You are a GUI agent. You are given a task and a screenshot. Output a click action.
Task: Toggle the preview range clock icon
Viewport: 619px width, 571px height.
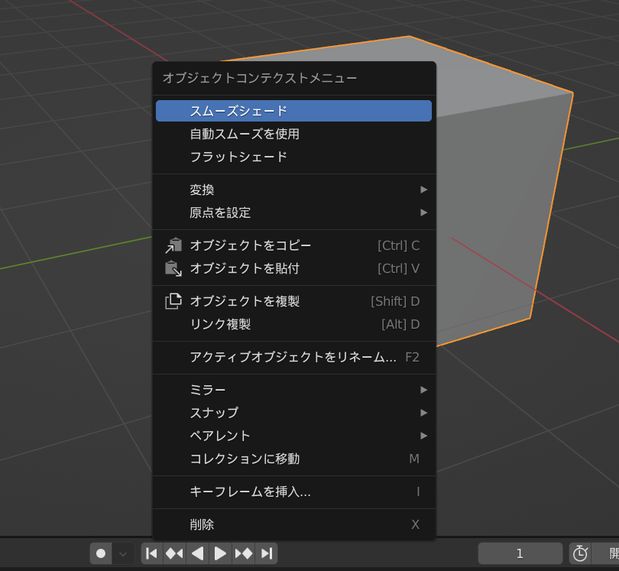click(x=580, y=553)
